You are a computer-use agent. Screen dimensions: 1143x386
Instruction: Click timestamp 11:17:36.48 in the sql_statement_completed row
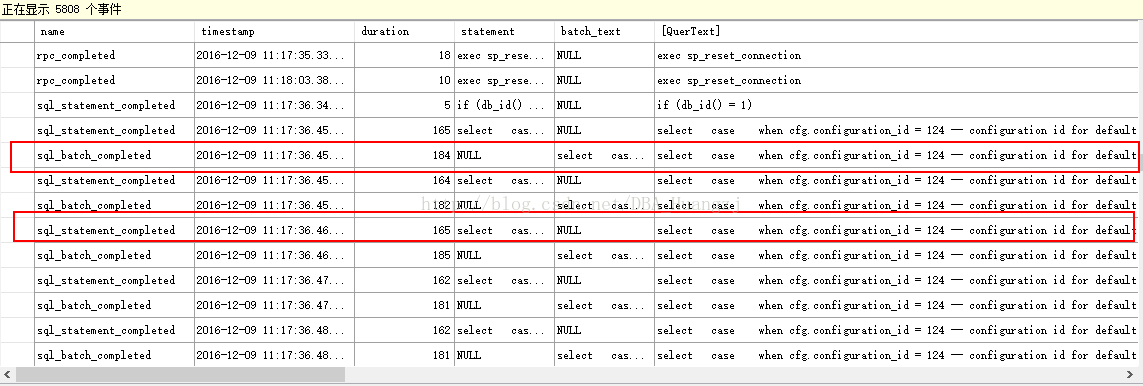[x=270, y=331]
